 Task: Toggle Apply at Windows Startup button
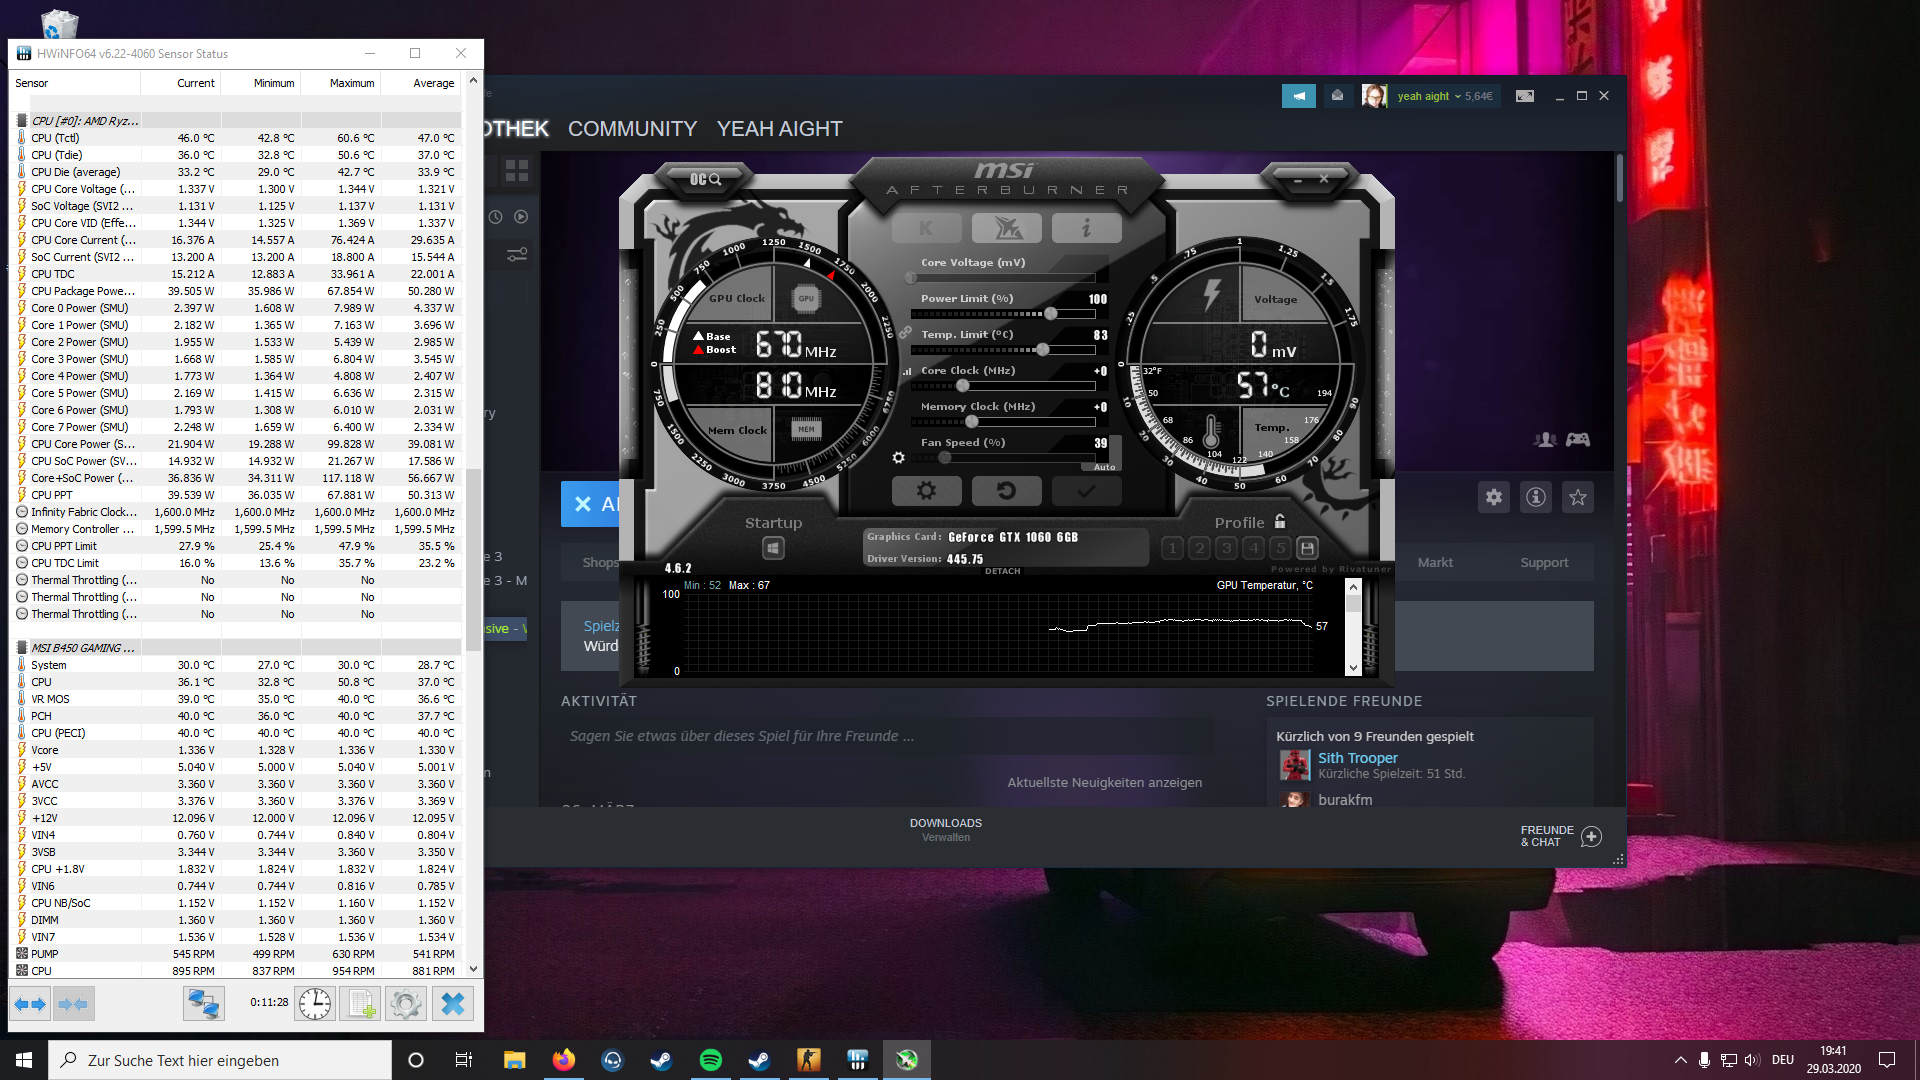pos(773,548)
